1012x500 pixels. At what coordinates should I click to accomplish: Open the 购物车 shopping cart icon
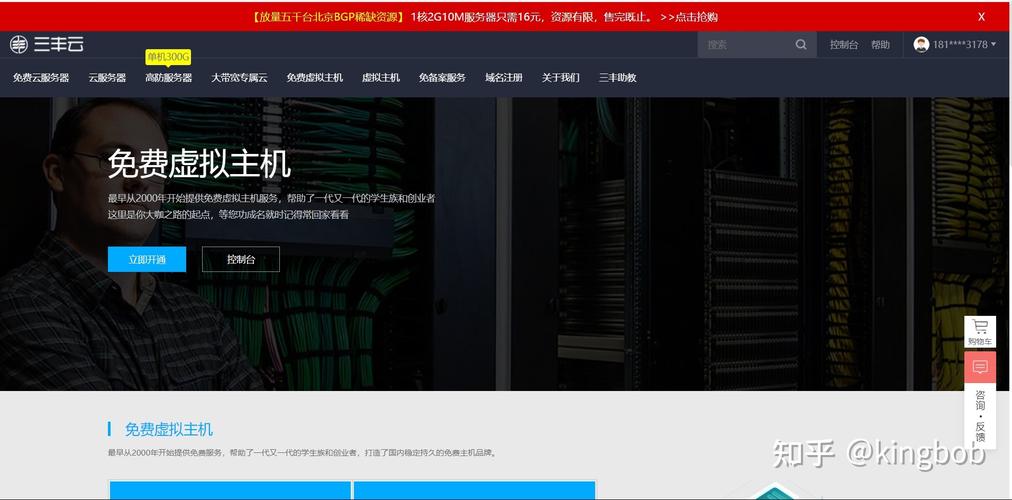pyautogui.click(x=980, y=332)
